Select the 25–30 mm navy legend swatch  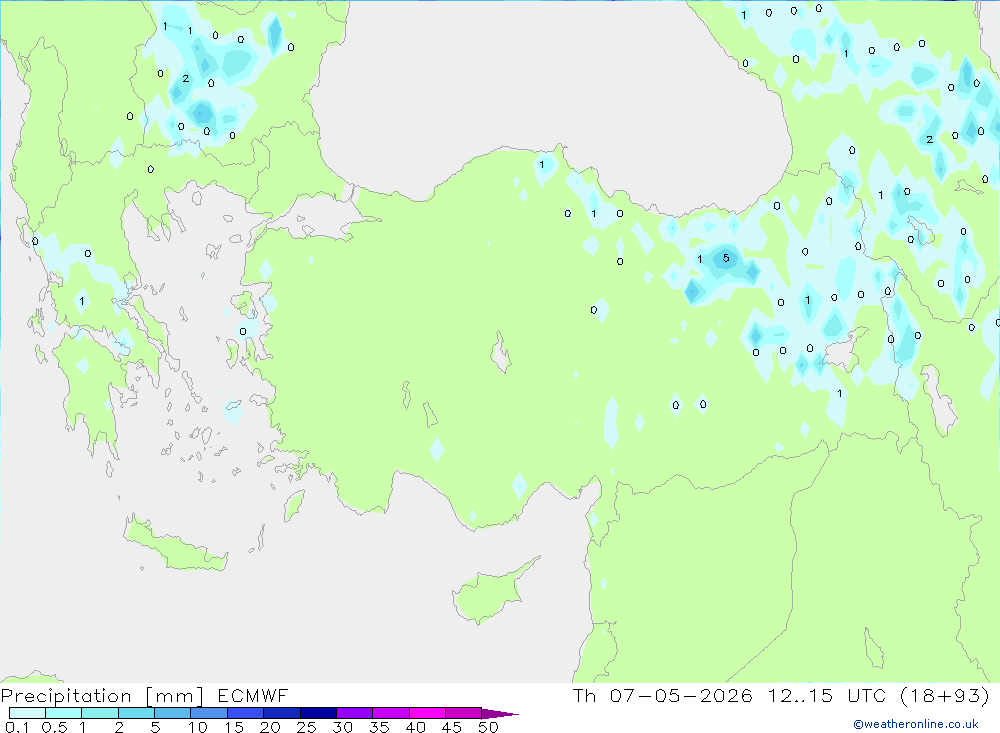click(318, 713)
